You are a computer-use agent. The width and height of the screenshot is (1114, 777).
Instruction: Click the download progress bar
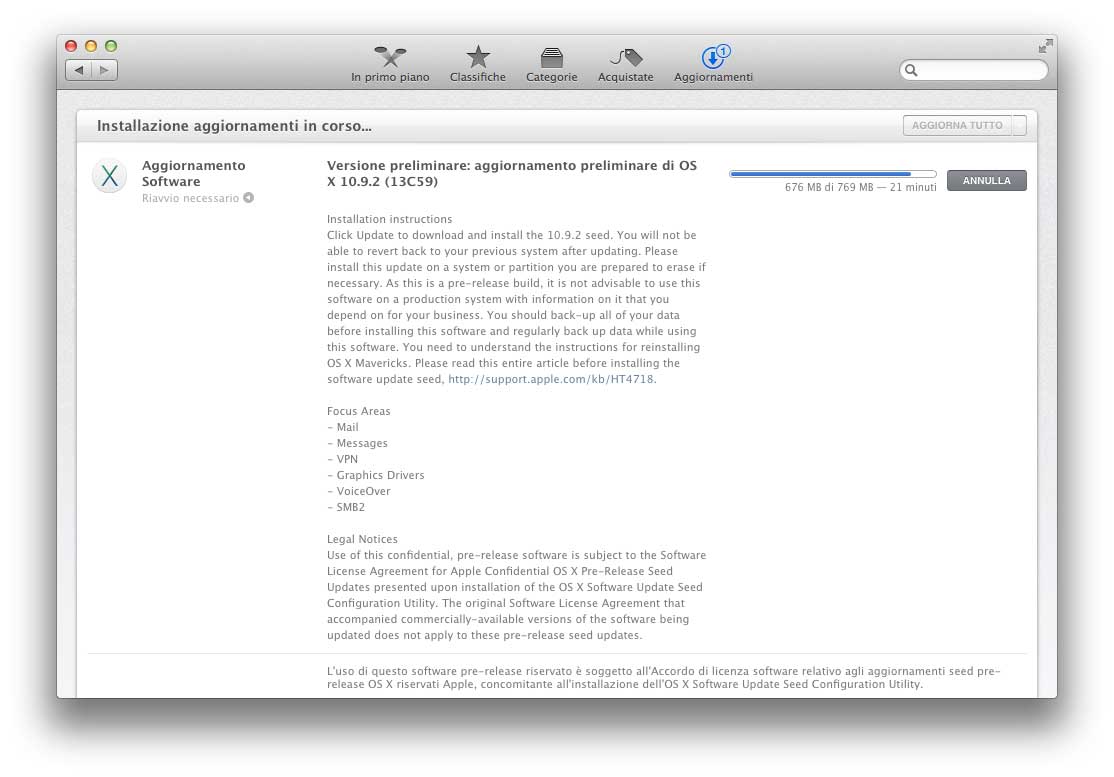pyautogui.click(x=833, y=174)
